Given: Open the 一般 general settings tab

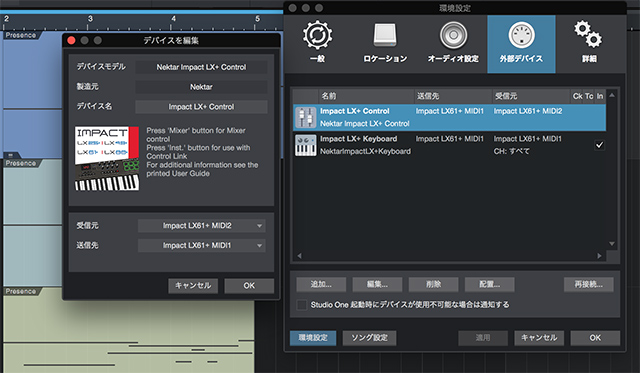Looking at the screenshot, I should pos(317,43).
